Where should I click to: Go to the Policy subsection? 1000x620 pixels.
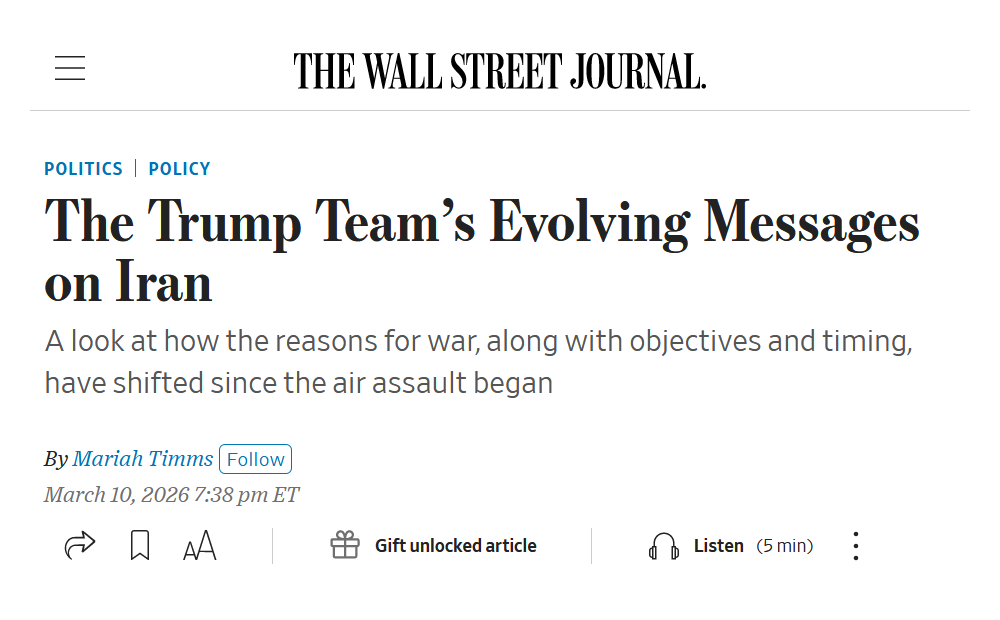pos(179,169)
